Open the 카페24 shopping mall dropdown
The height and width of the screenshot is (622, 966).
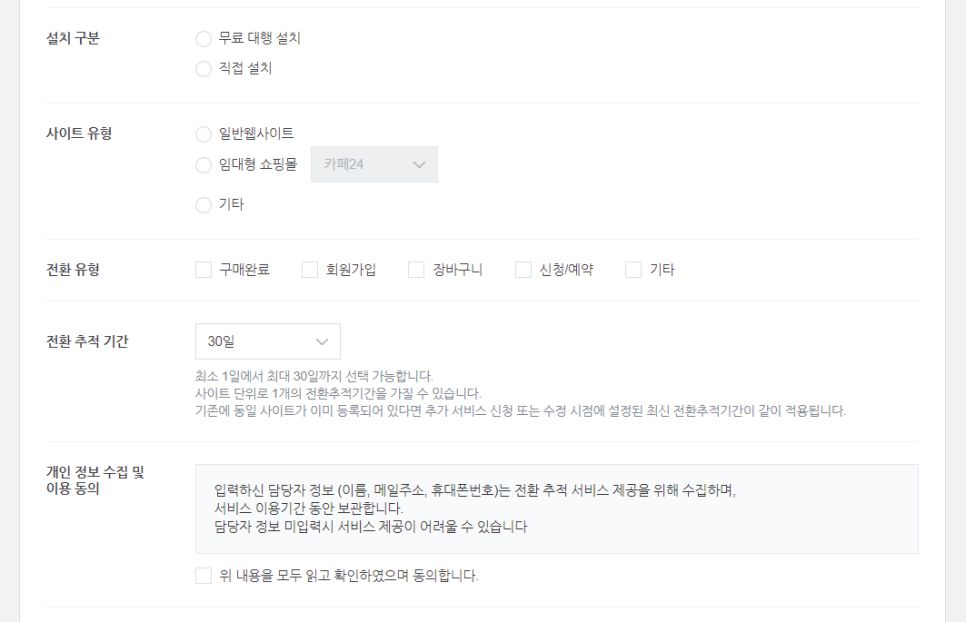pos(374,164)
